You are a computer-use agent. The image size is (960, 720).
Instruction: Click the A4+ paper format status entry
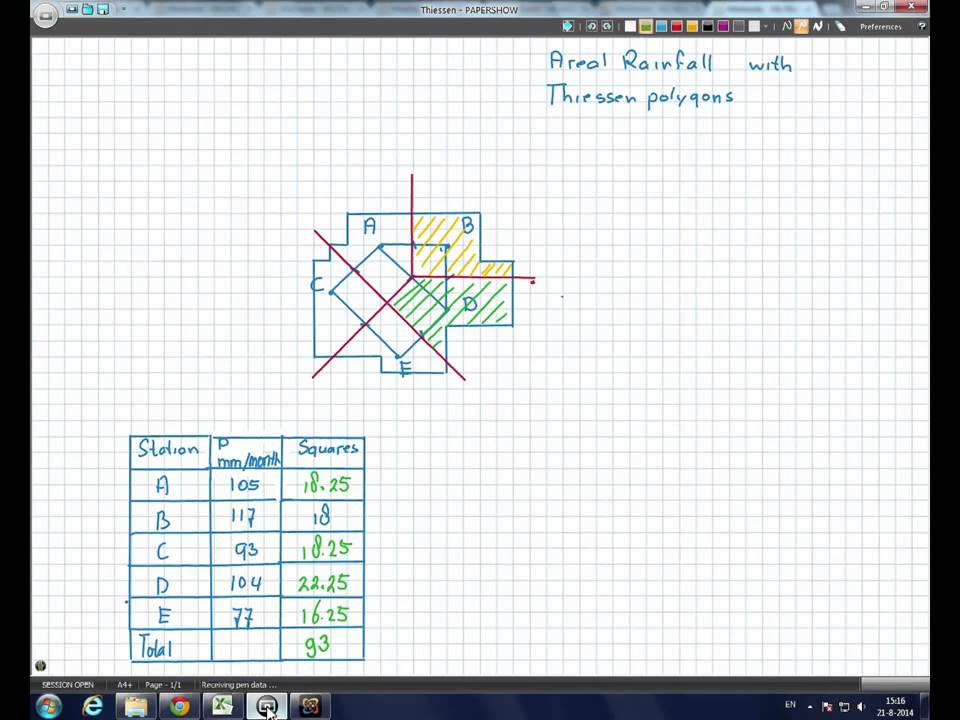point(124,684)
